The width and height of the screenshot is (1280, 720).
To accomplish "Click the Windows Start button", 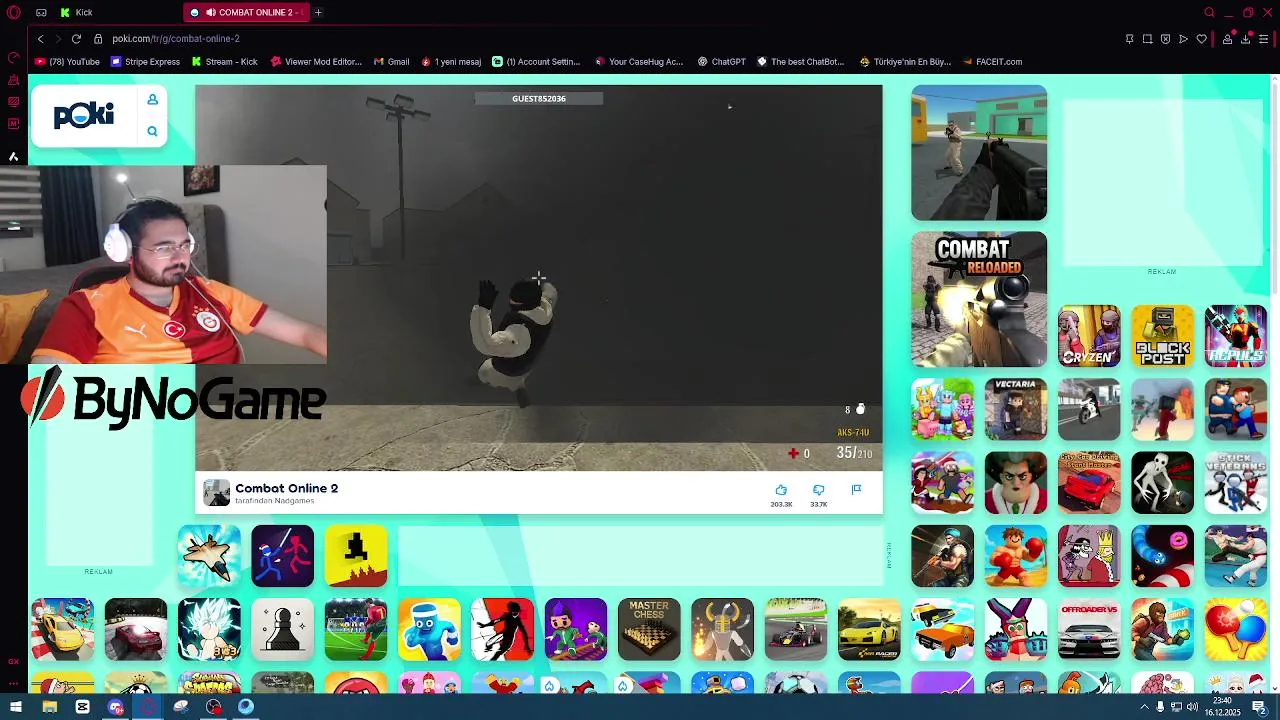I will click(x=16, y=707).
